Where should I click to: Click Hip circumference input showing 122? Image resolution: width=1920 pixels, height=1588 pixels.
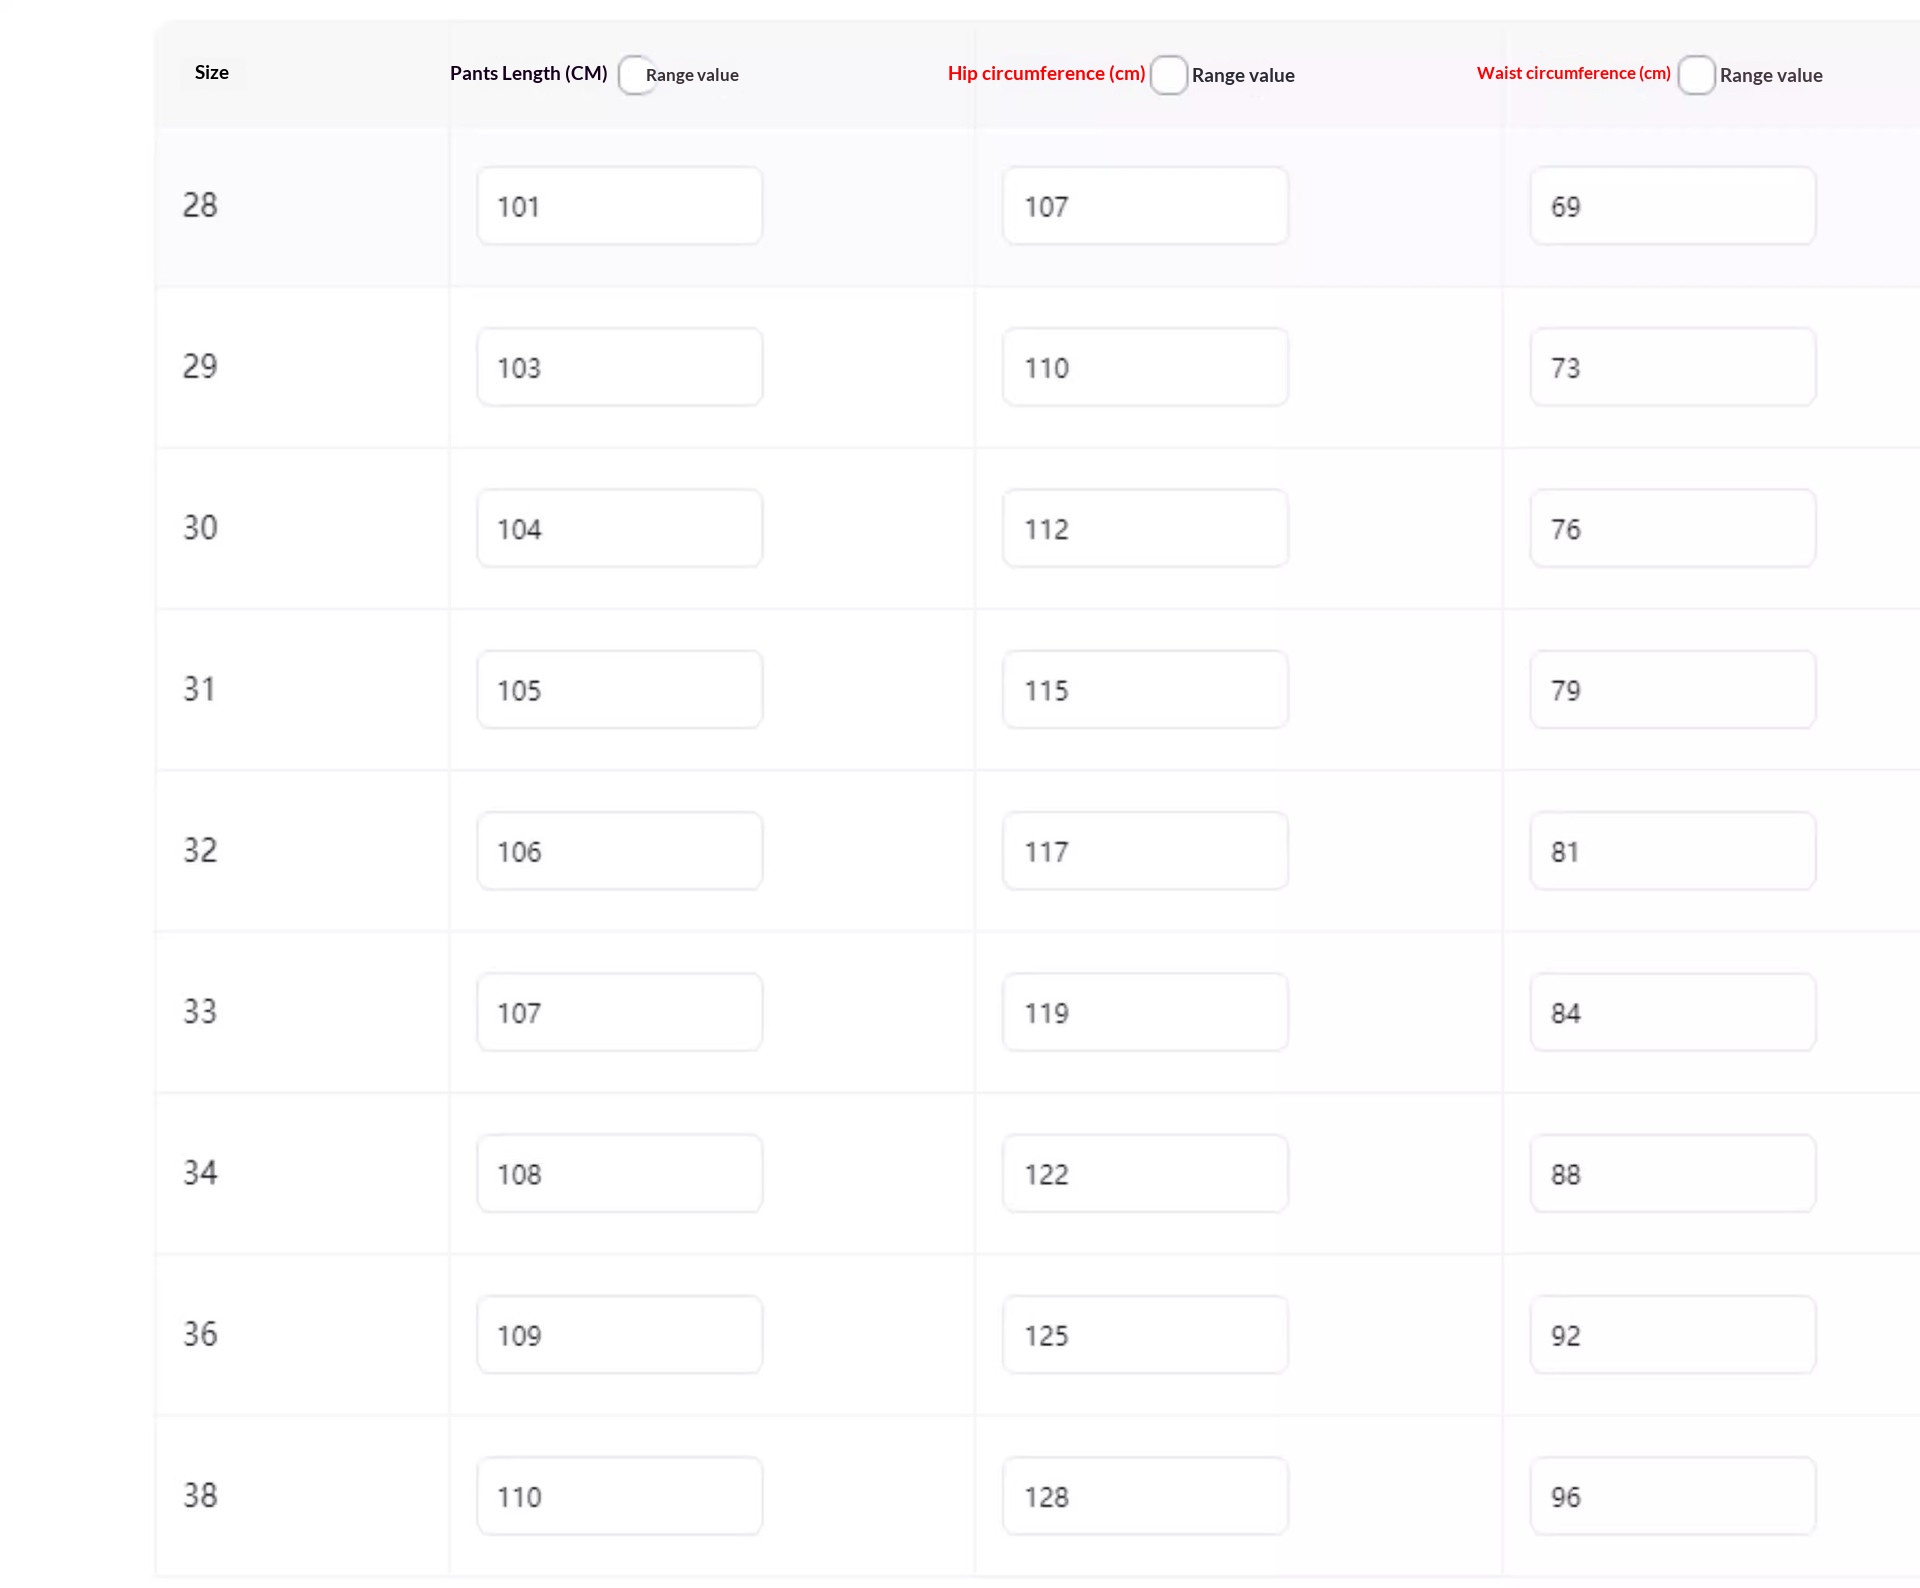pos(1145,1174)
